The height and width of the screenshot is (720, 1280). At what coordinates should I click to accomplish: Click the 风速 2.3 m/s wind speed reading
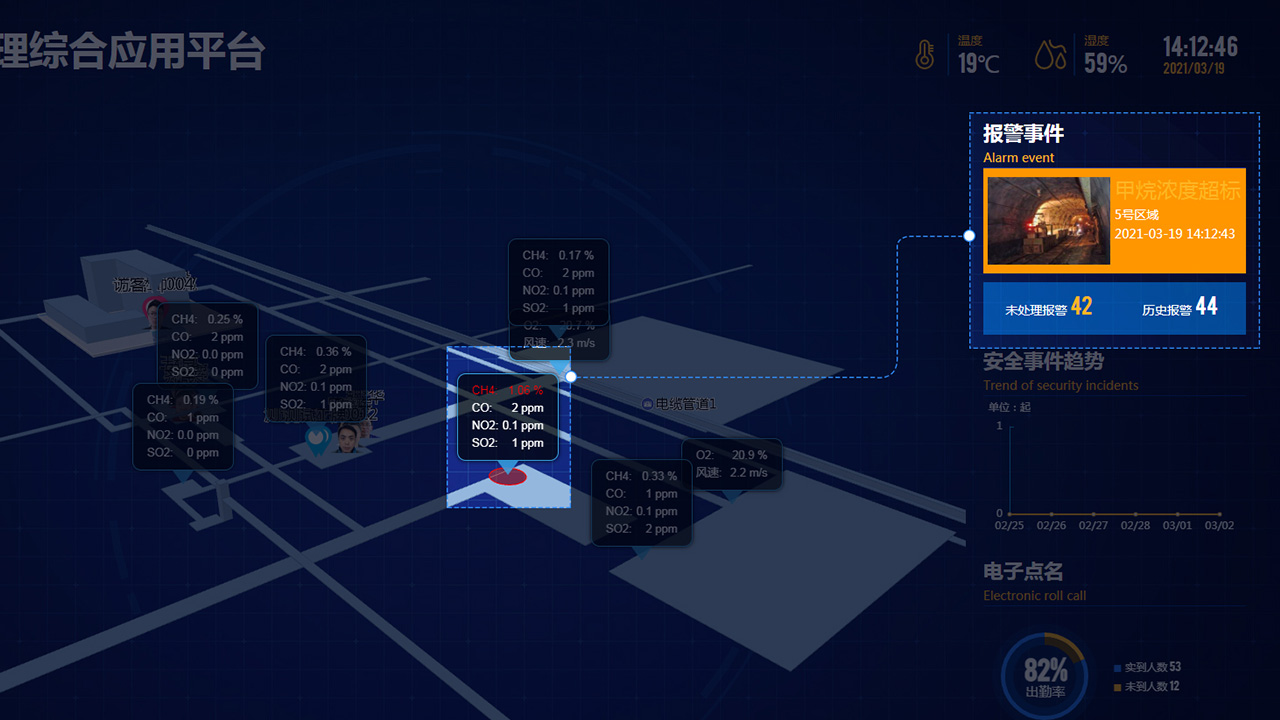pyautogui.click(x=559, y=343)
